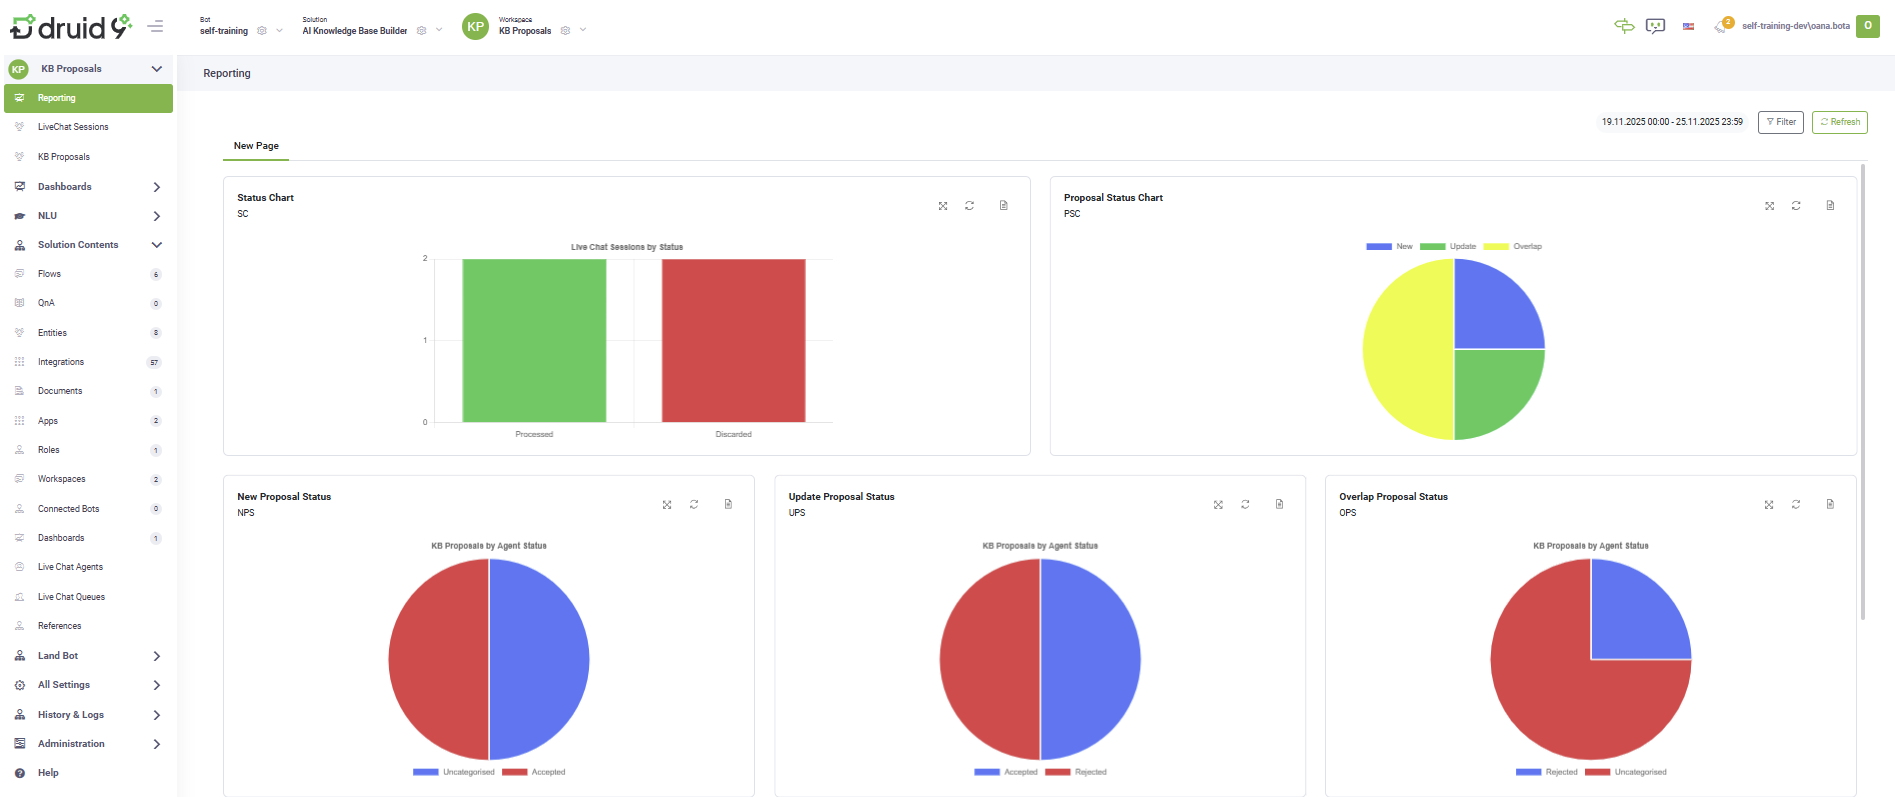Click the date range 19.11.2025 - 25.11.2025

pos(1672,122)
